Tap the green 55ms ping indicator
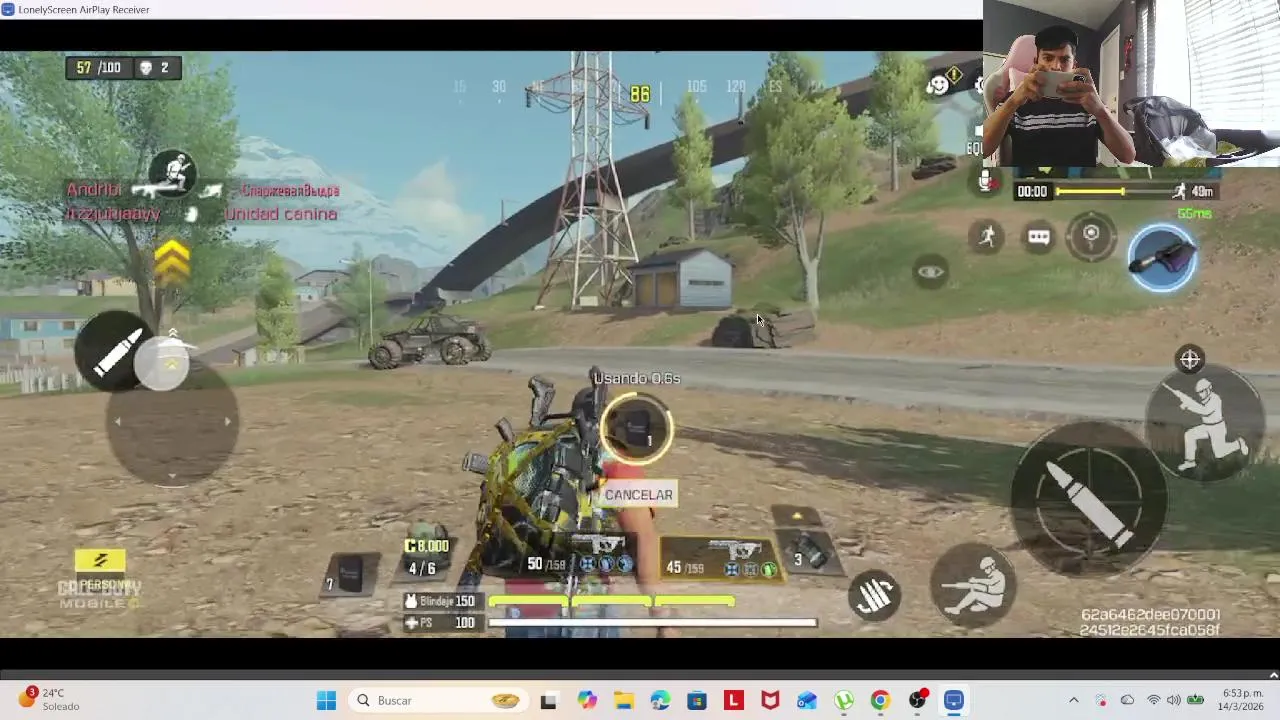This screenshot has height=720, width=1280. (x=1194, y=214)
